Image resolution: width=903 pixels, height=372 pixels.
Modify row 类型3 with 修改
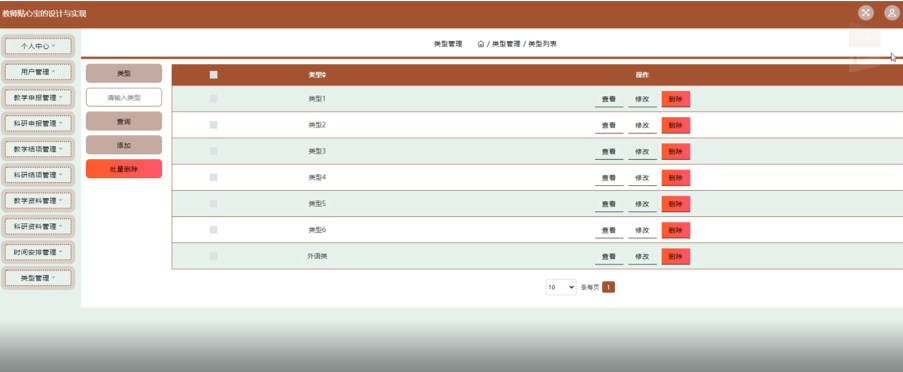click(x=642, y=152)
